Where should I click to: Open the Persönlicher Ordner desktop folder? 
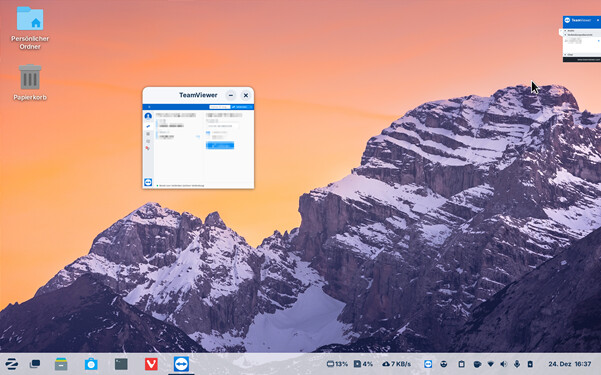pyautogui.click(x=30, y=28)
